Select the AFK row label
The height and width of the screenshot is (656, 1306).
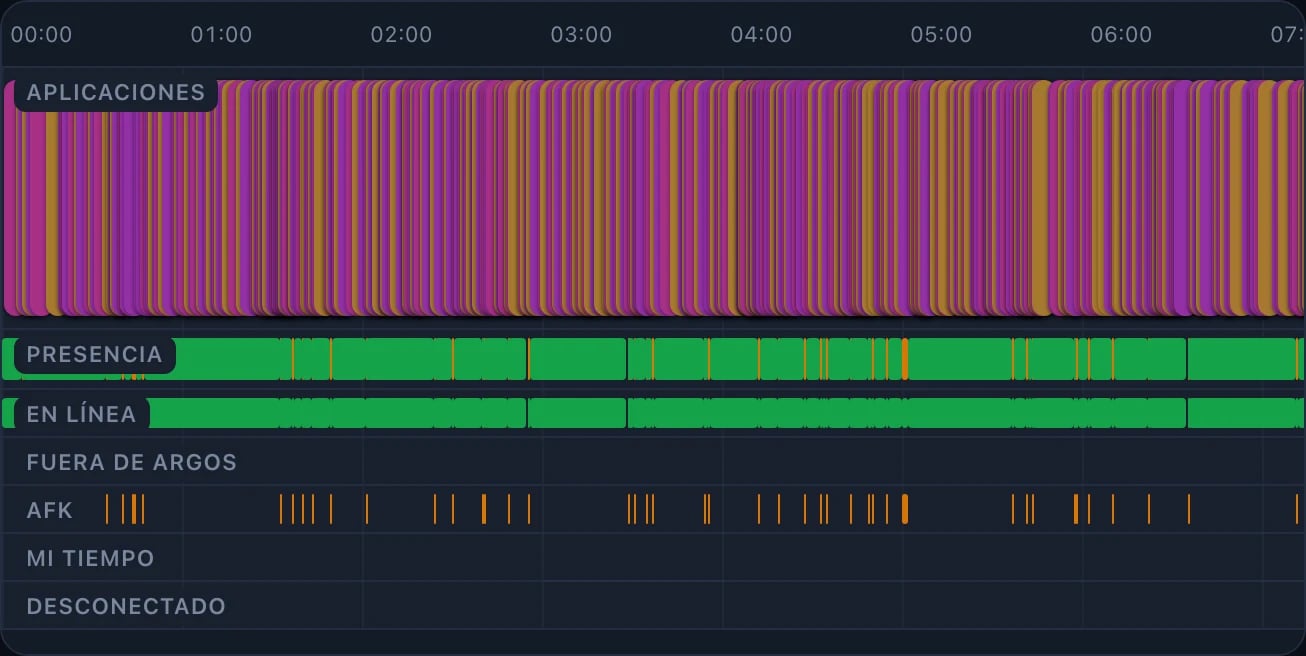pyautogui.click(x=50, y=511)
